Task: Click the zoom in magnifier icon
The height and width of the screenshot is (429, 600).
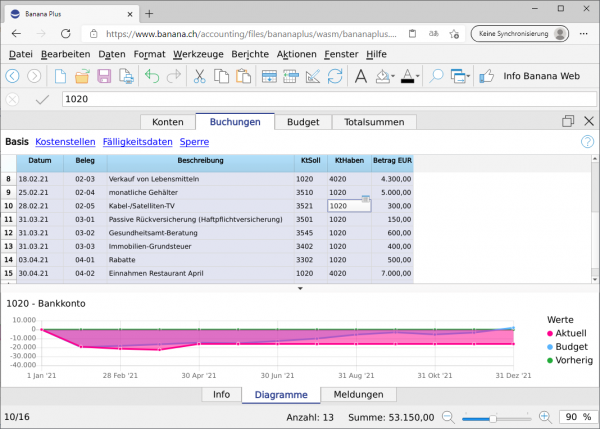Action: pyautogui.click(x=545, y=417)
